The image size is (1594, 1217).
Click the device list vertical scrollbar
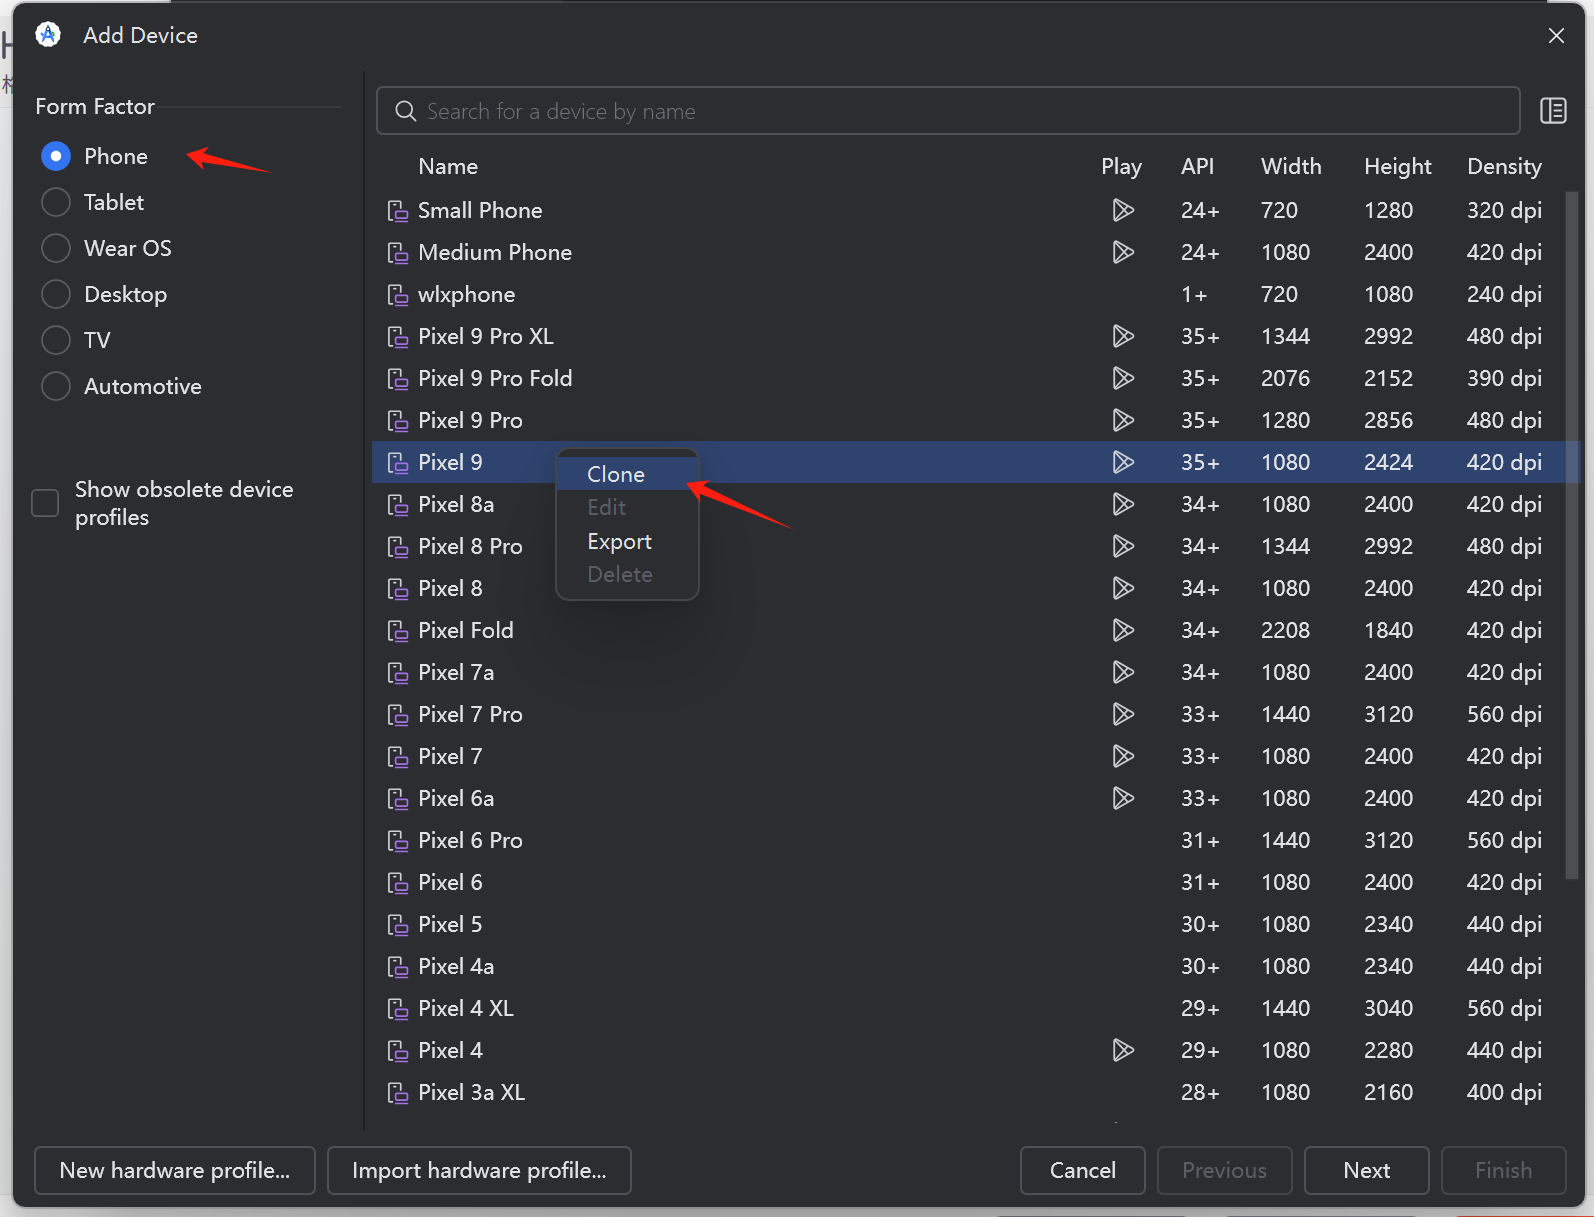coord(1571,535)
